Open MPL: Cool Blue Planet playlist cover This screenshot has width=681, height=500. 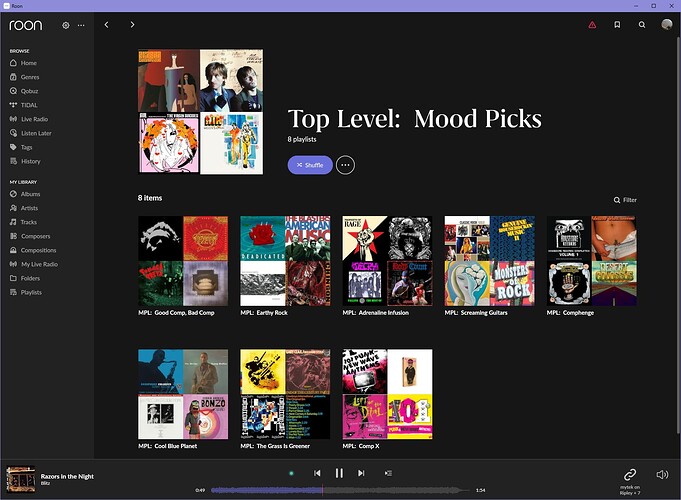pos(183,394)
